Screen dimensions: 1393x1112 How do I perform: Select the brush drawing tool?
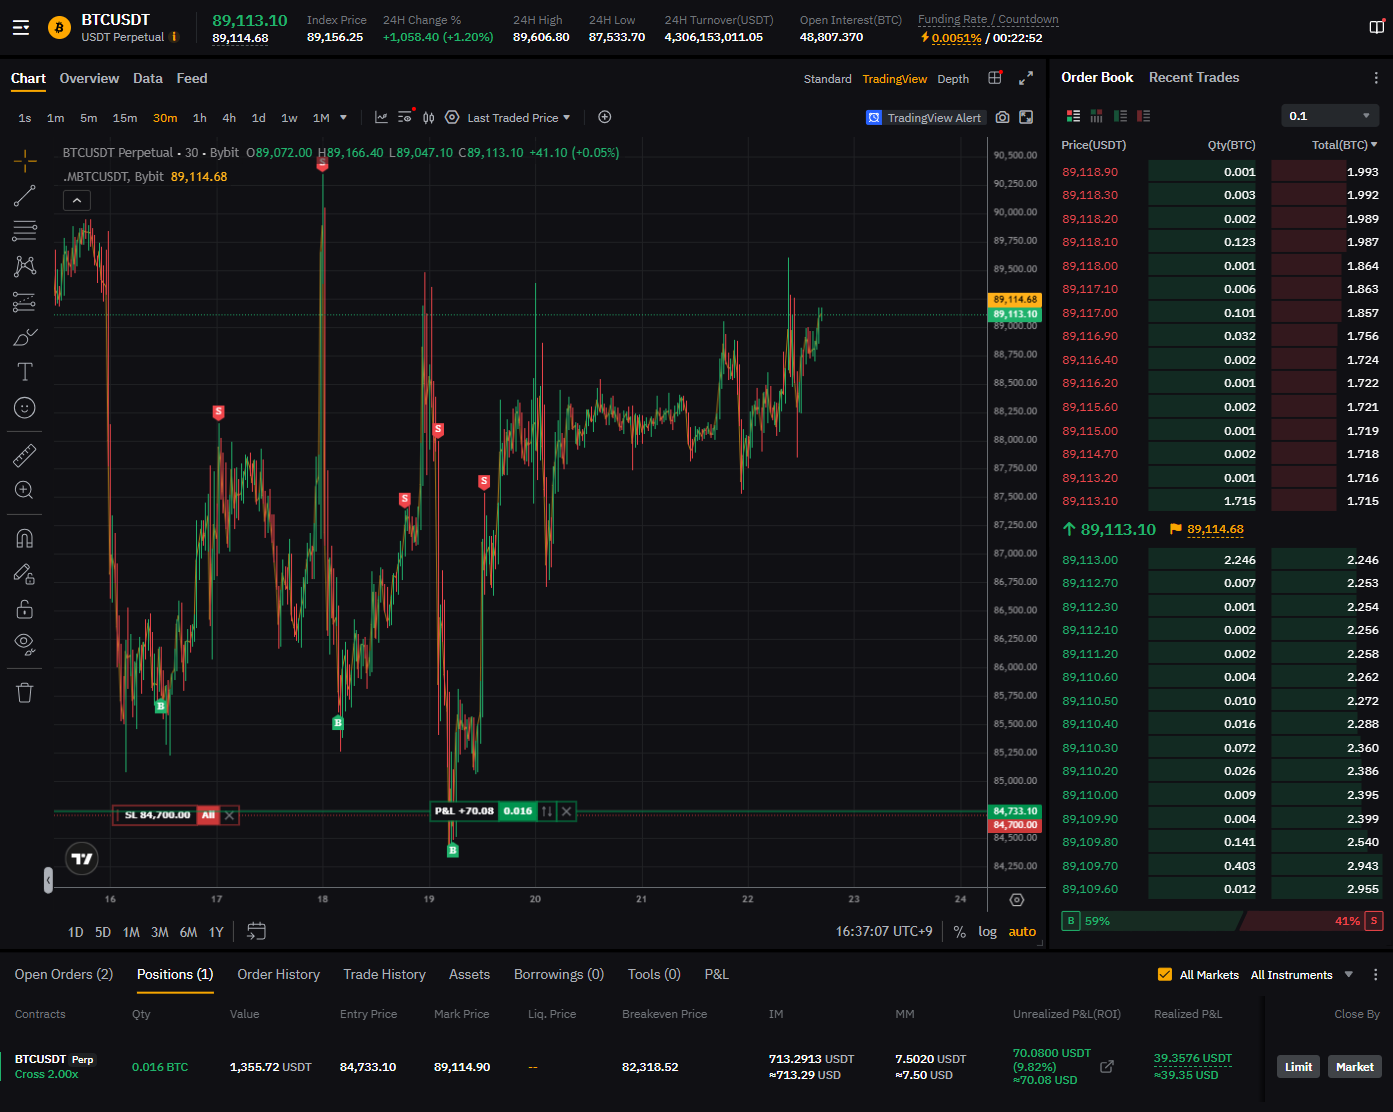(25, 337)
